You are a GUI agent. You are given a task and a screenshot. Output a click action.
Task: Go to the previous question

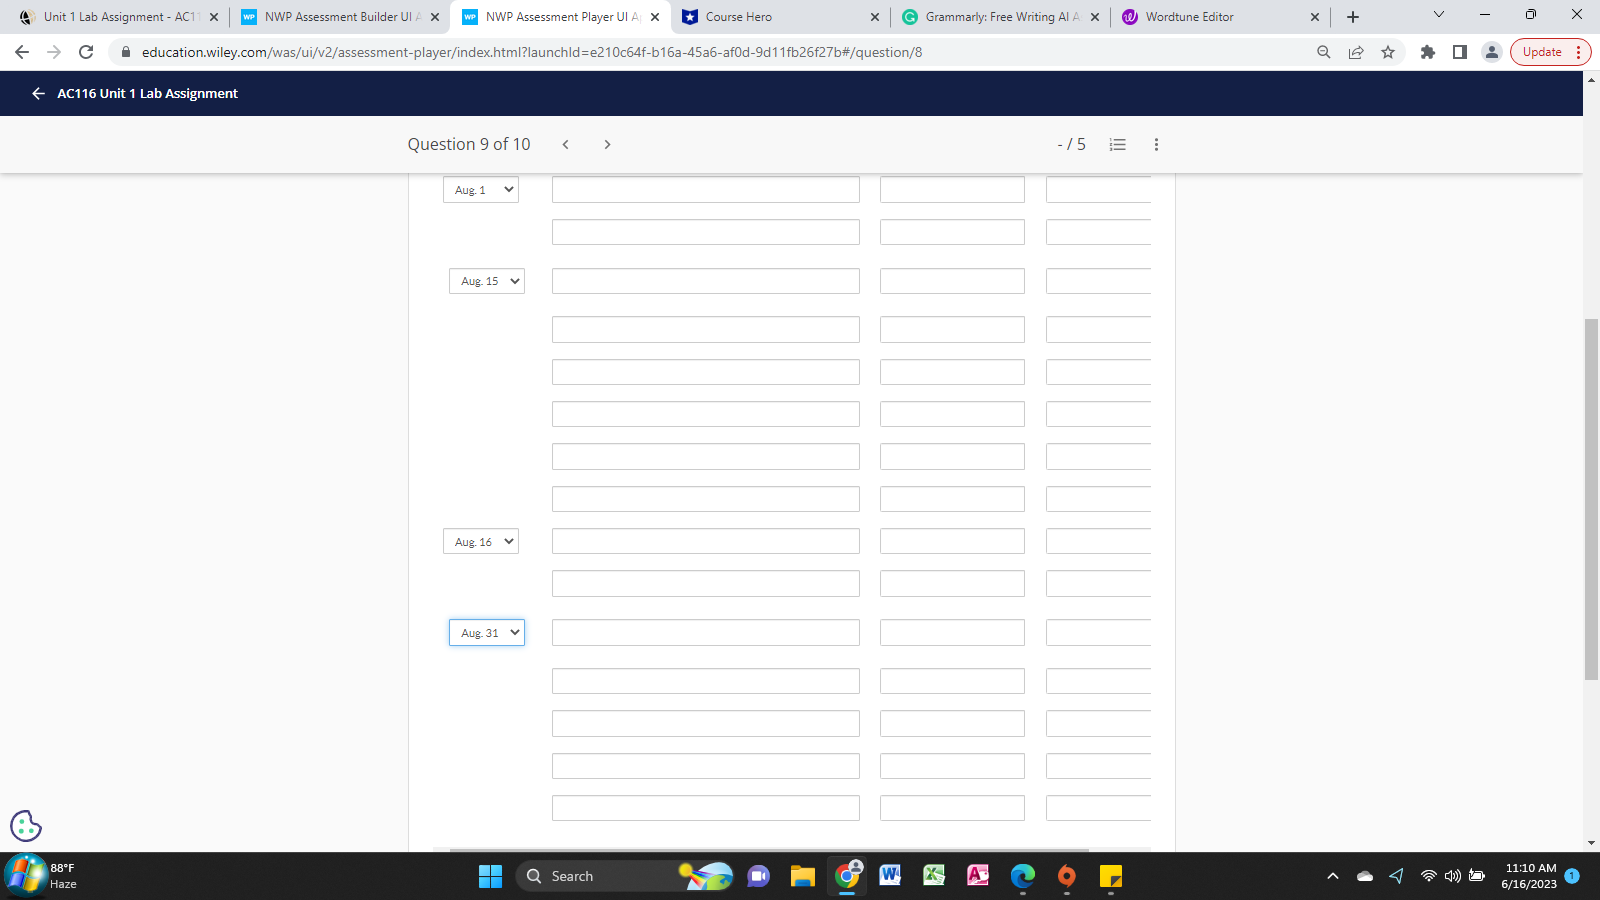click(x=566, y=145)
